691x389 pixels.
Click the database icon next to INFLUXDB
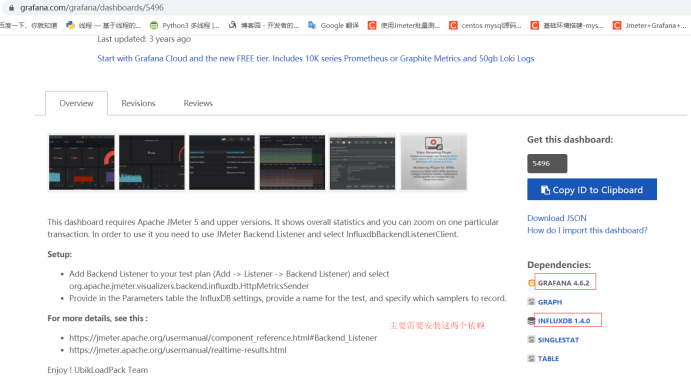point(531,321)
